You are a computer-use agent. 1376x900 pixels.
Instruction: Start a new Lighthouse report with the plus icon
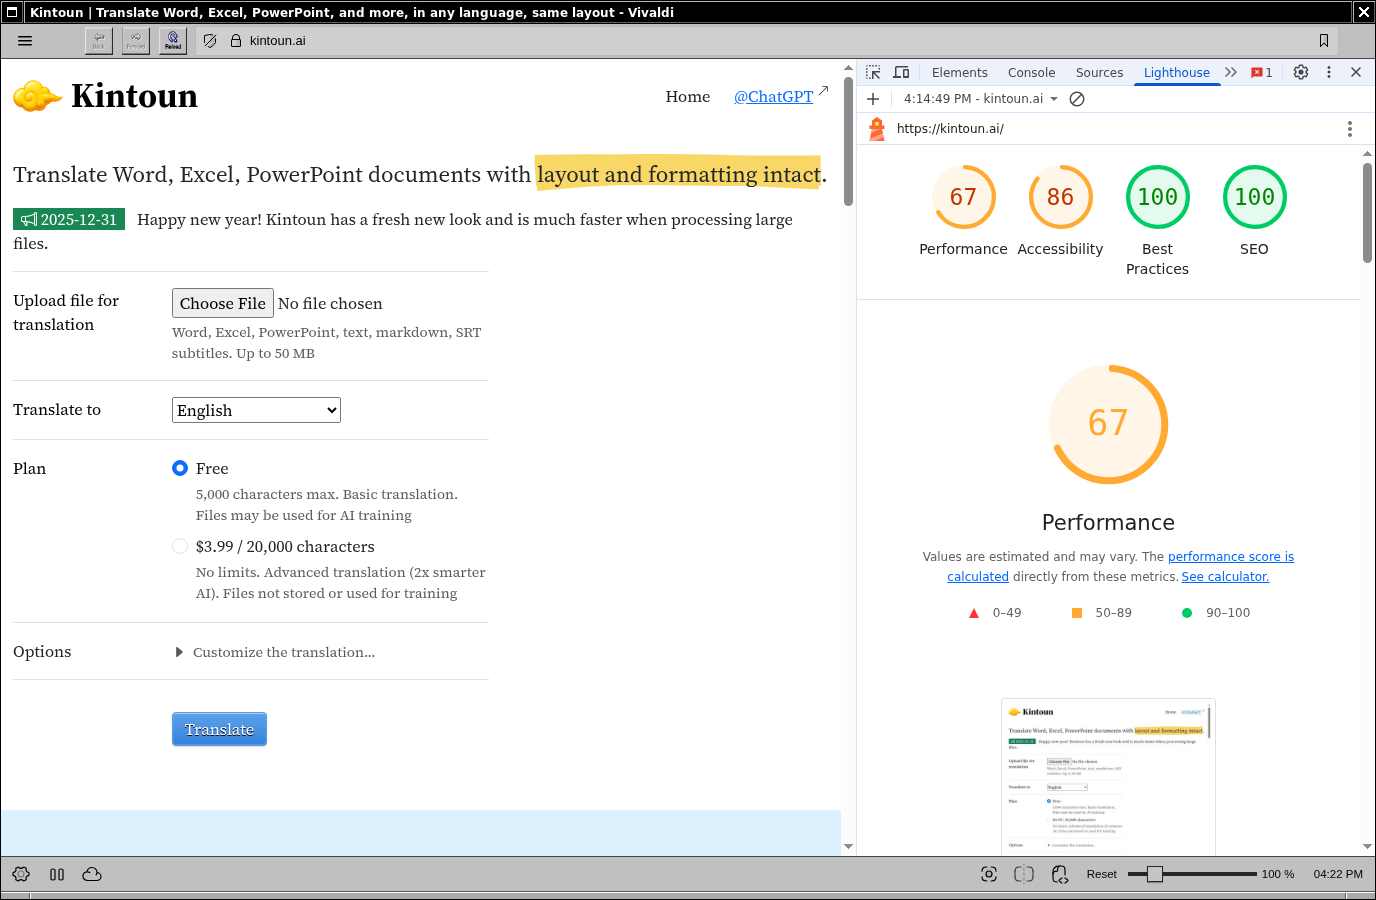873,99
